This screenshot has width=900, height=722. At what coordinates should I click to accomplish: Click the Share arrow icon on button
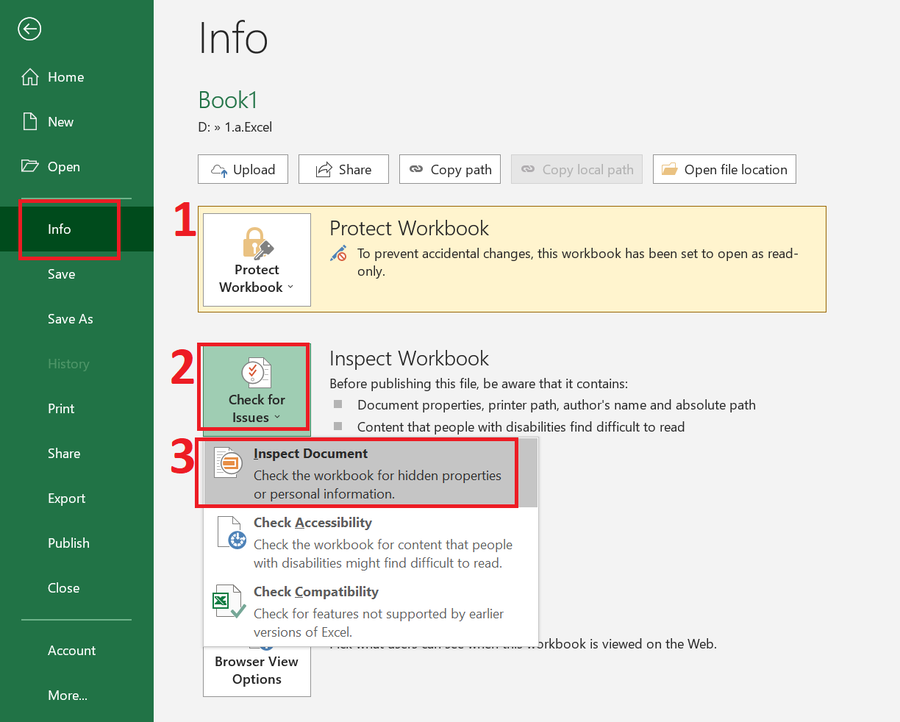(x=324, y=169)
